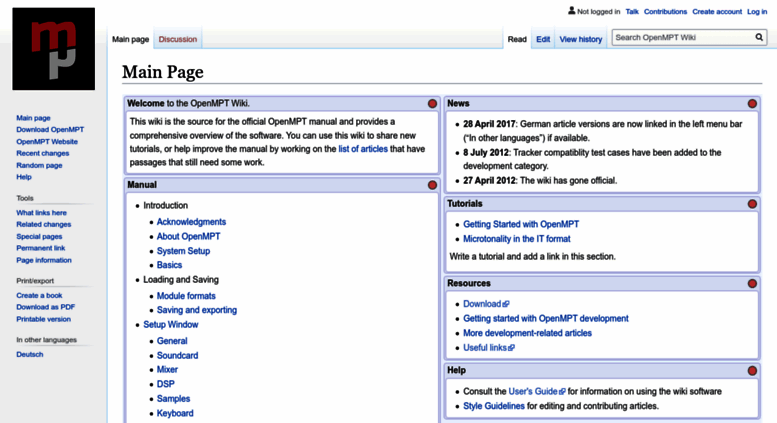Open the View history tab

pyautogui.click(x=581, y=39)
